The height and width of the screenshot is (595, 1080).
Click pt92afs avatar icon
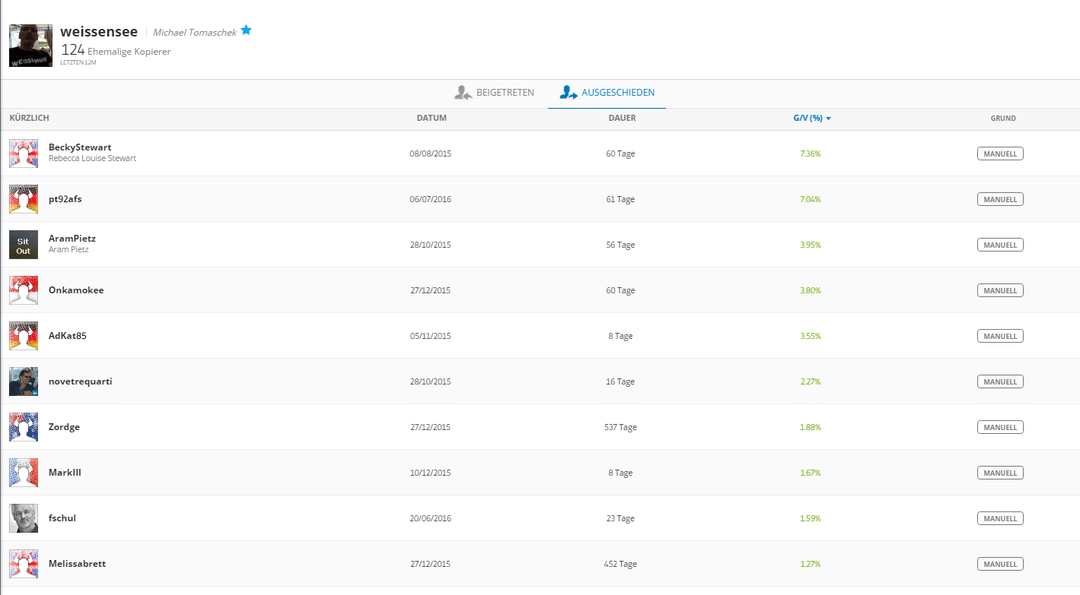[24, 199]
